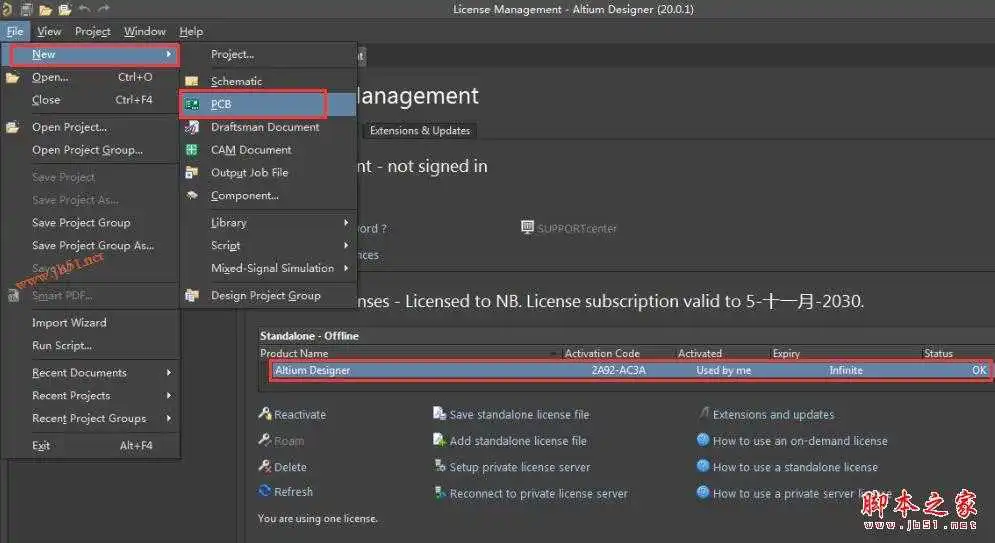Click the CAM Document icon
The image size is (995, 543).
pyautogui.click(x=191, y=150)
